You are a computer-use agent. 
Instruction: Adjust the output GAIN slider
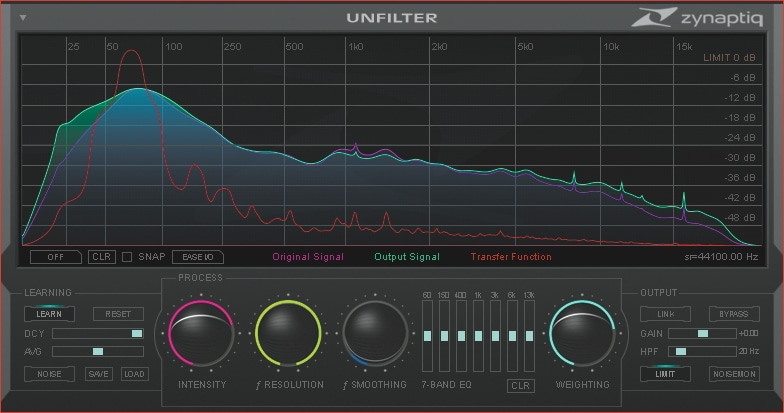pos(702,334)
